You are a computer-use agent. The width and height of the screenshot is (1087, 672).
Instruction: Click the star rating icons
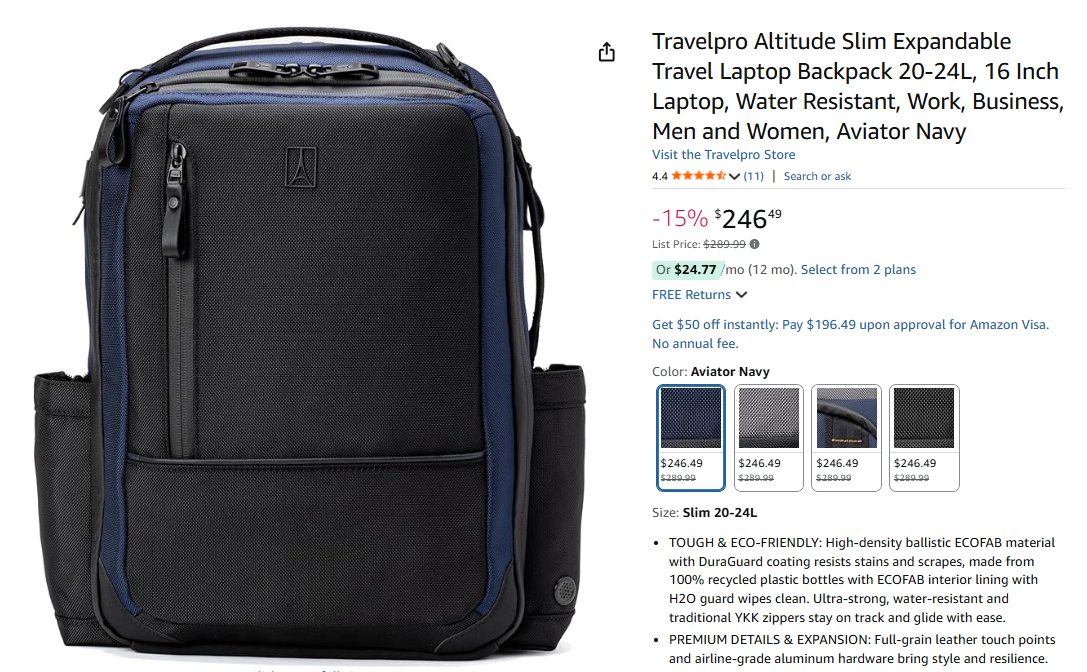698,176
